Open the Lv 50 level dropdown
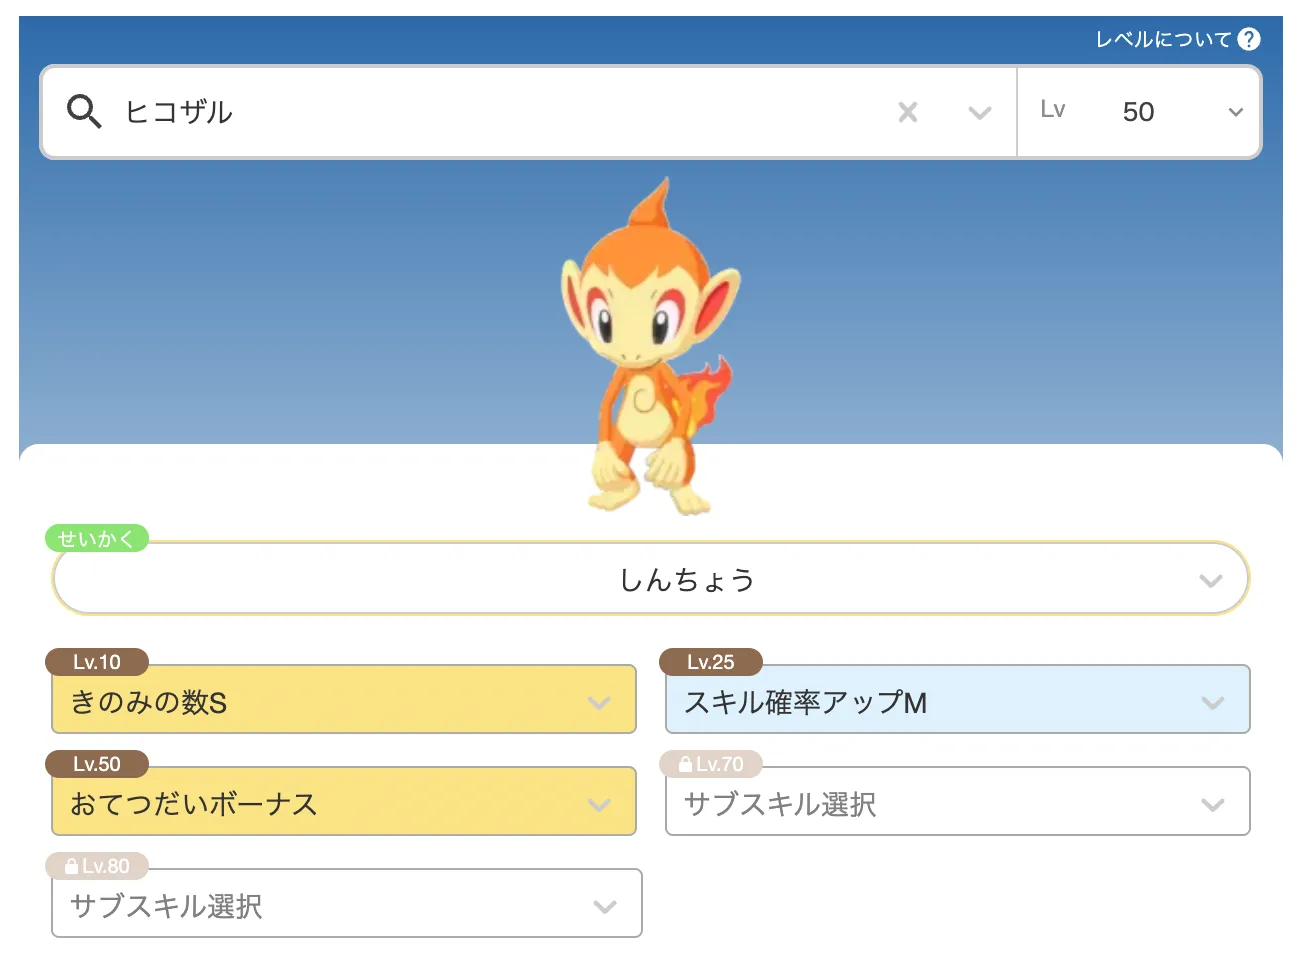Image resolution: width=1316 pixels, height=958 pixels. coord(1139,112)
